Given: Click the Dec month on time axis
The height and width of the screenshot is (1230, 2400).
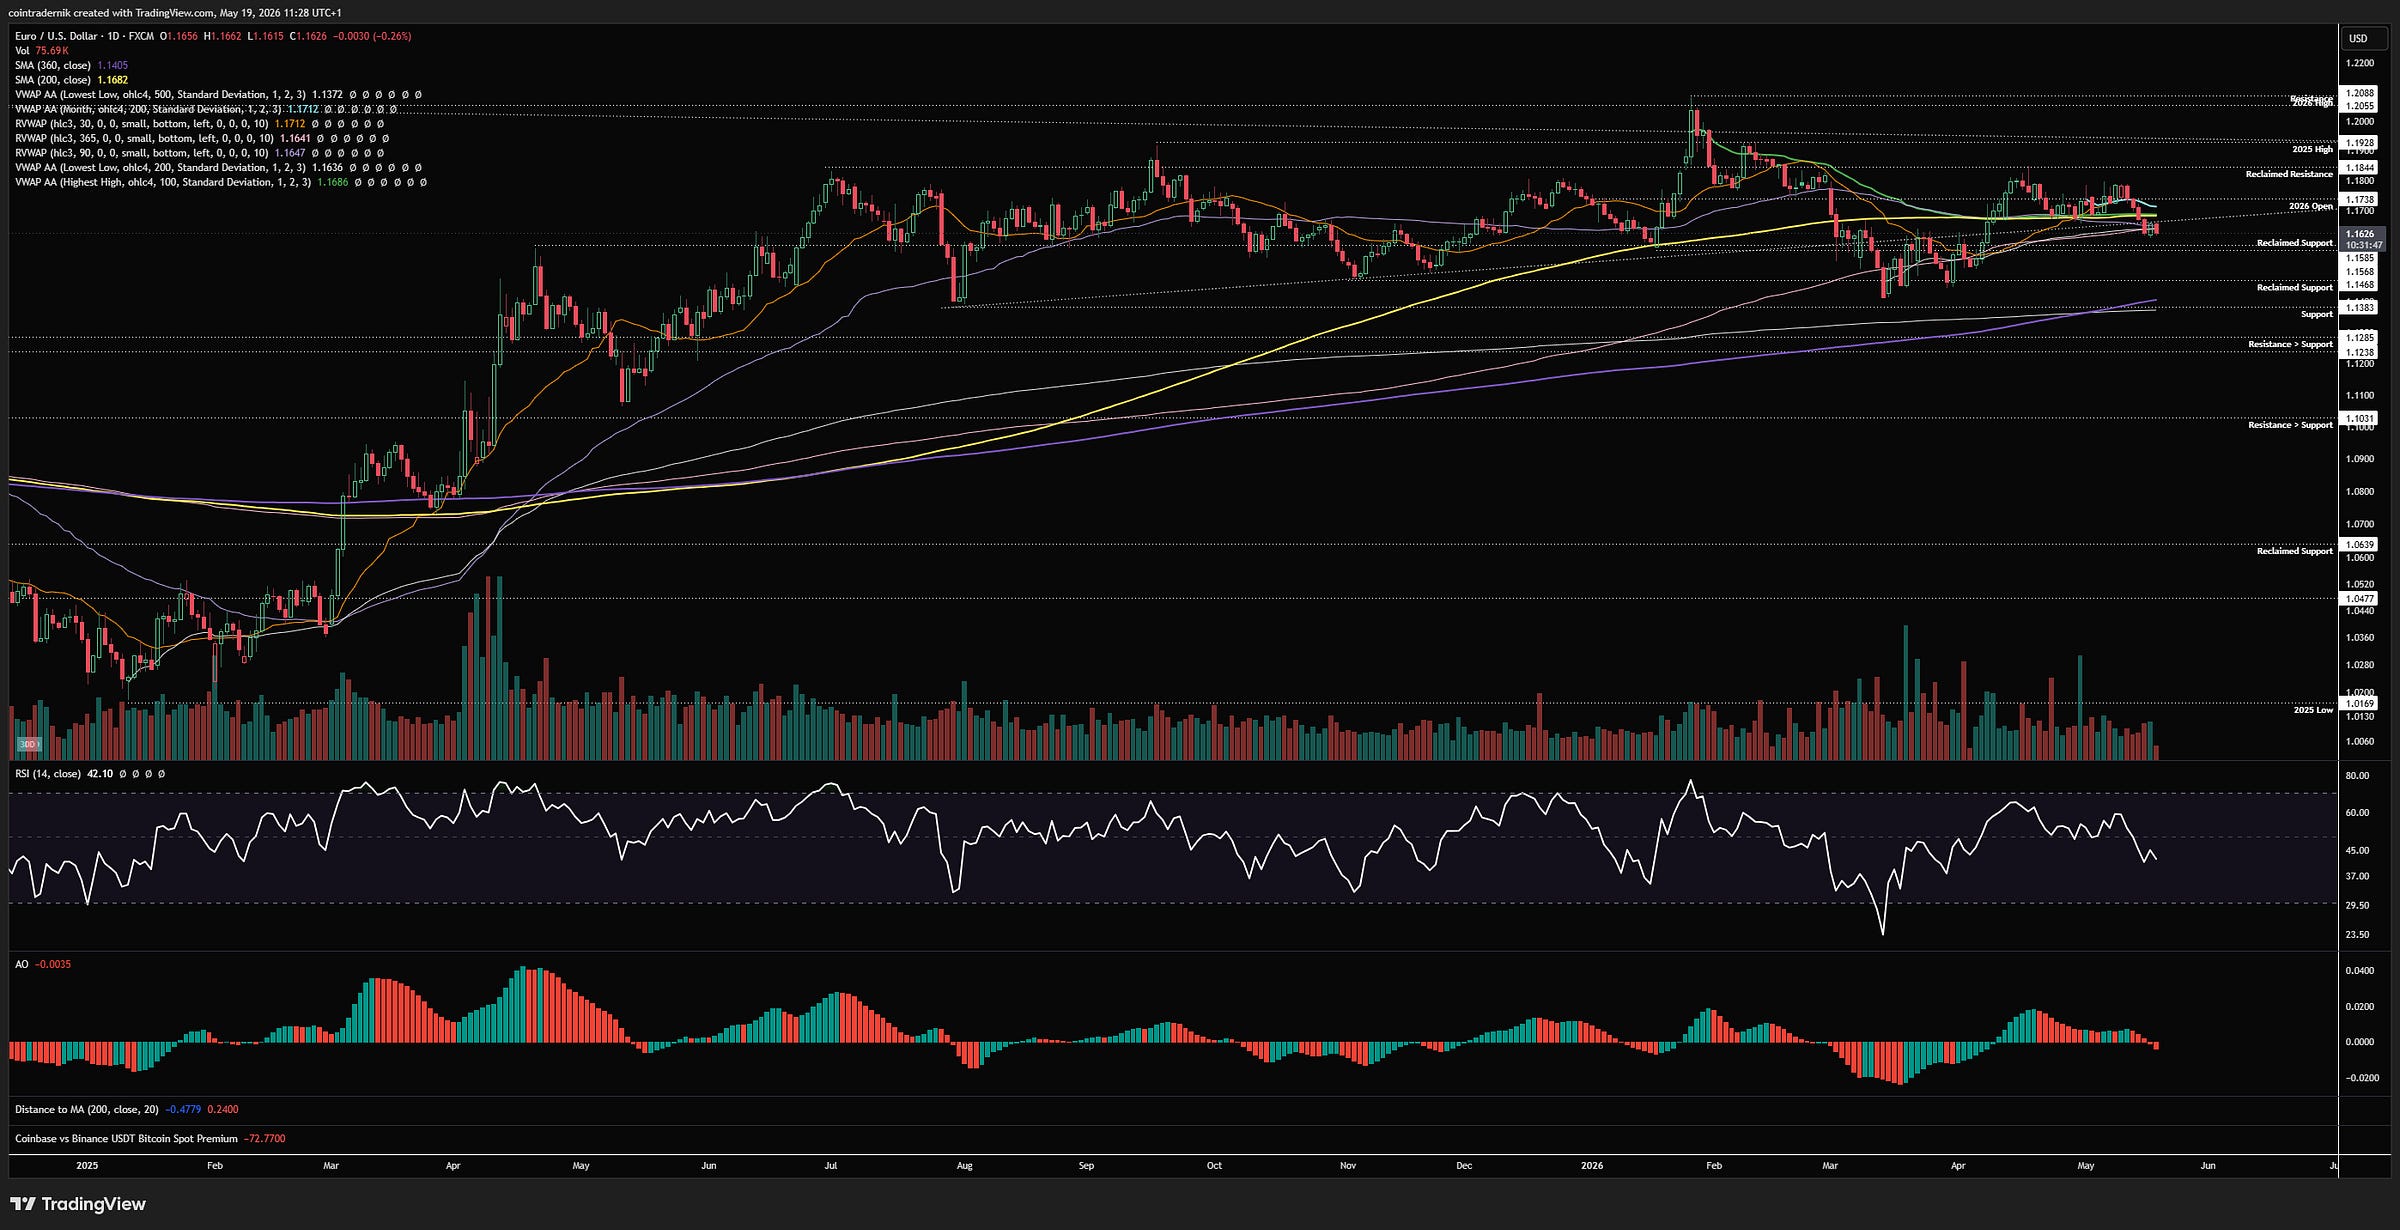Looking at the screenshot, I should 1464,1165.
